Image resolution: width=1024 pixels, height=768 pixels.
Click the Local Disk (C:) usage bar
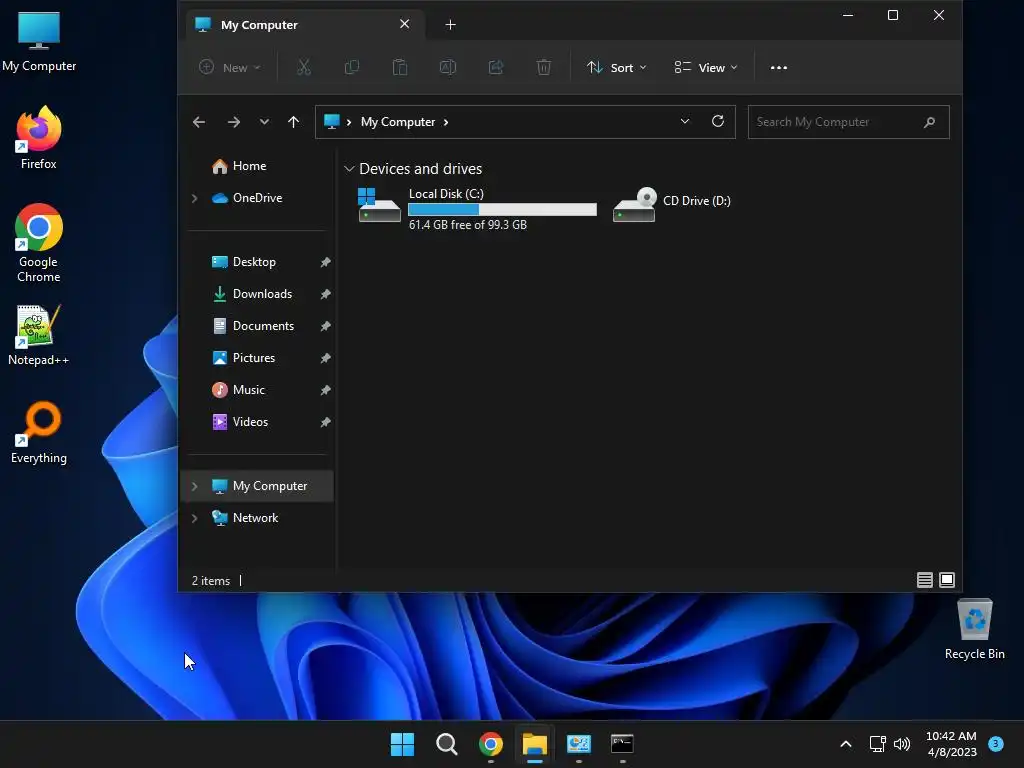click(502, 210)
